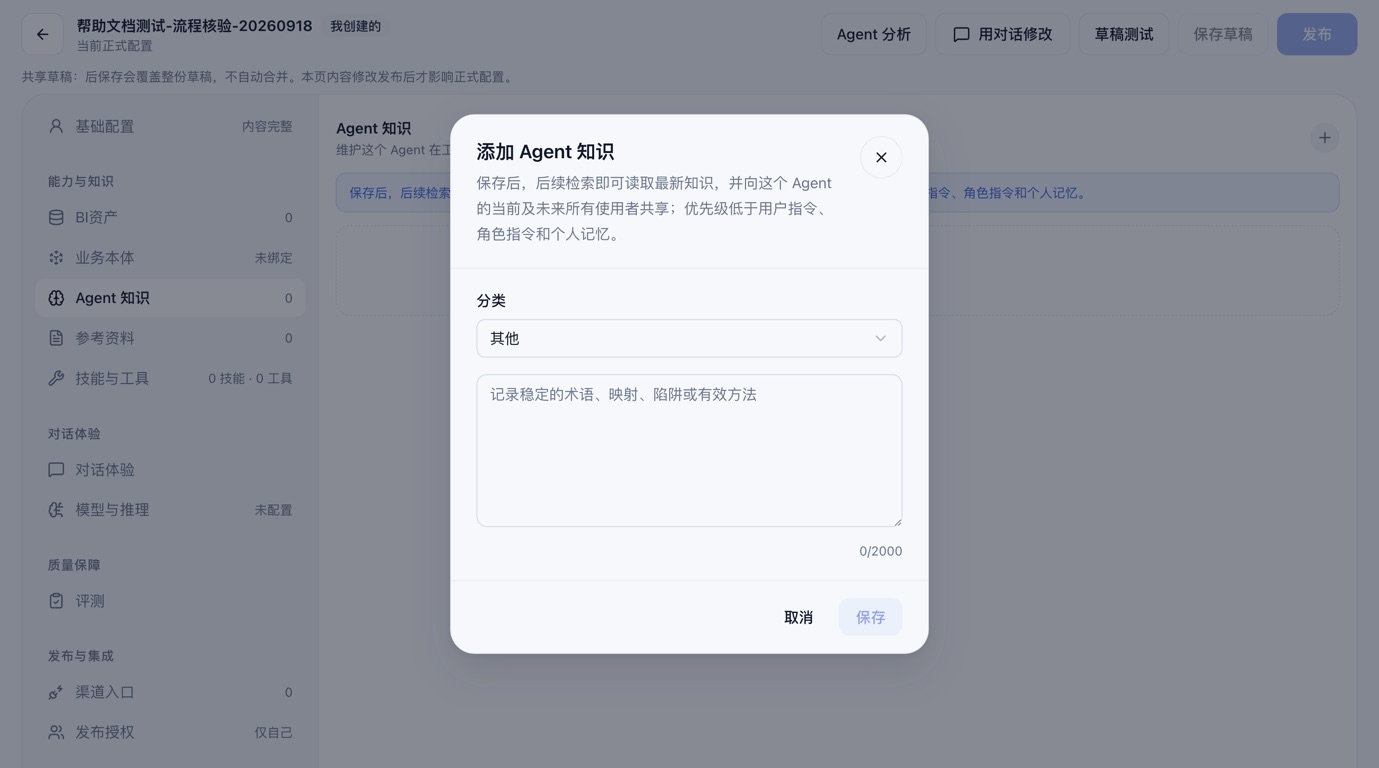This screenshot has height=768, width=1379.
Task: Click the 对话体验 chat bubble icon
Action: pyautogui.click(x=56, y=469)
